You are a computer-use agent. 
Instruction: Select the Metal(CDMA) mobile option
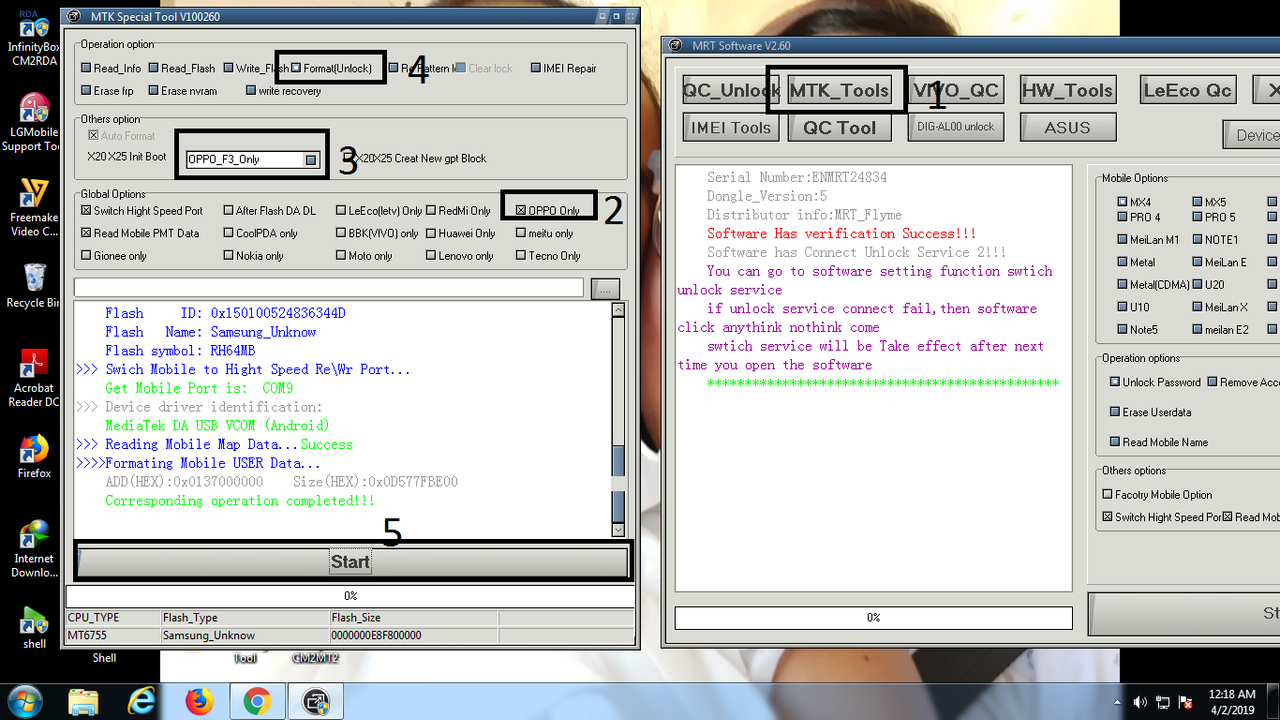pyautogui.click(x=1122, y=285)
